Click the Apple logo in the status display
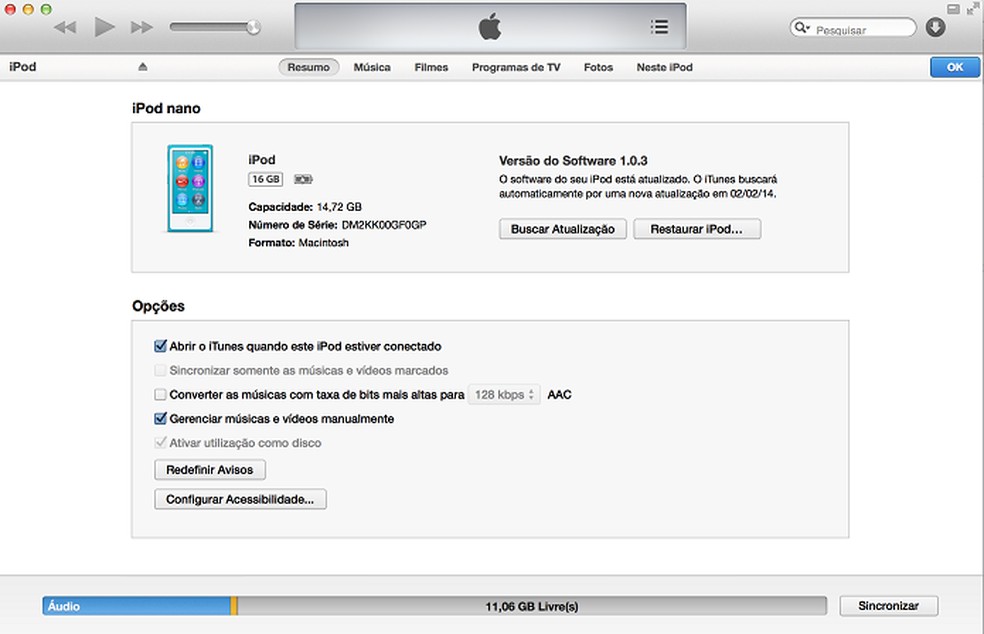The width and height of the screenshot is (984, 634). 489,26
